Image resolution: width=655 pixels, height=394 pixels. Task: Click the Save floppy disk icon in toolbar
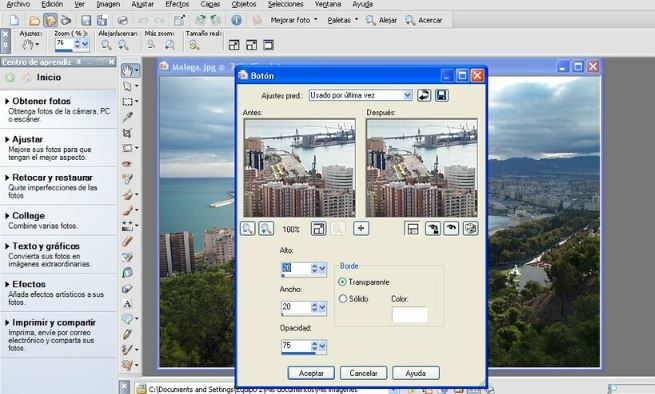click(86, 20)
